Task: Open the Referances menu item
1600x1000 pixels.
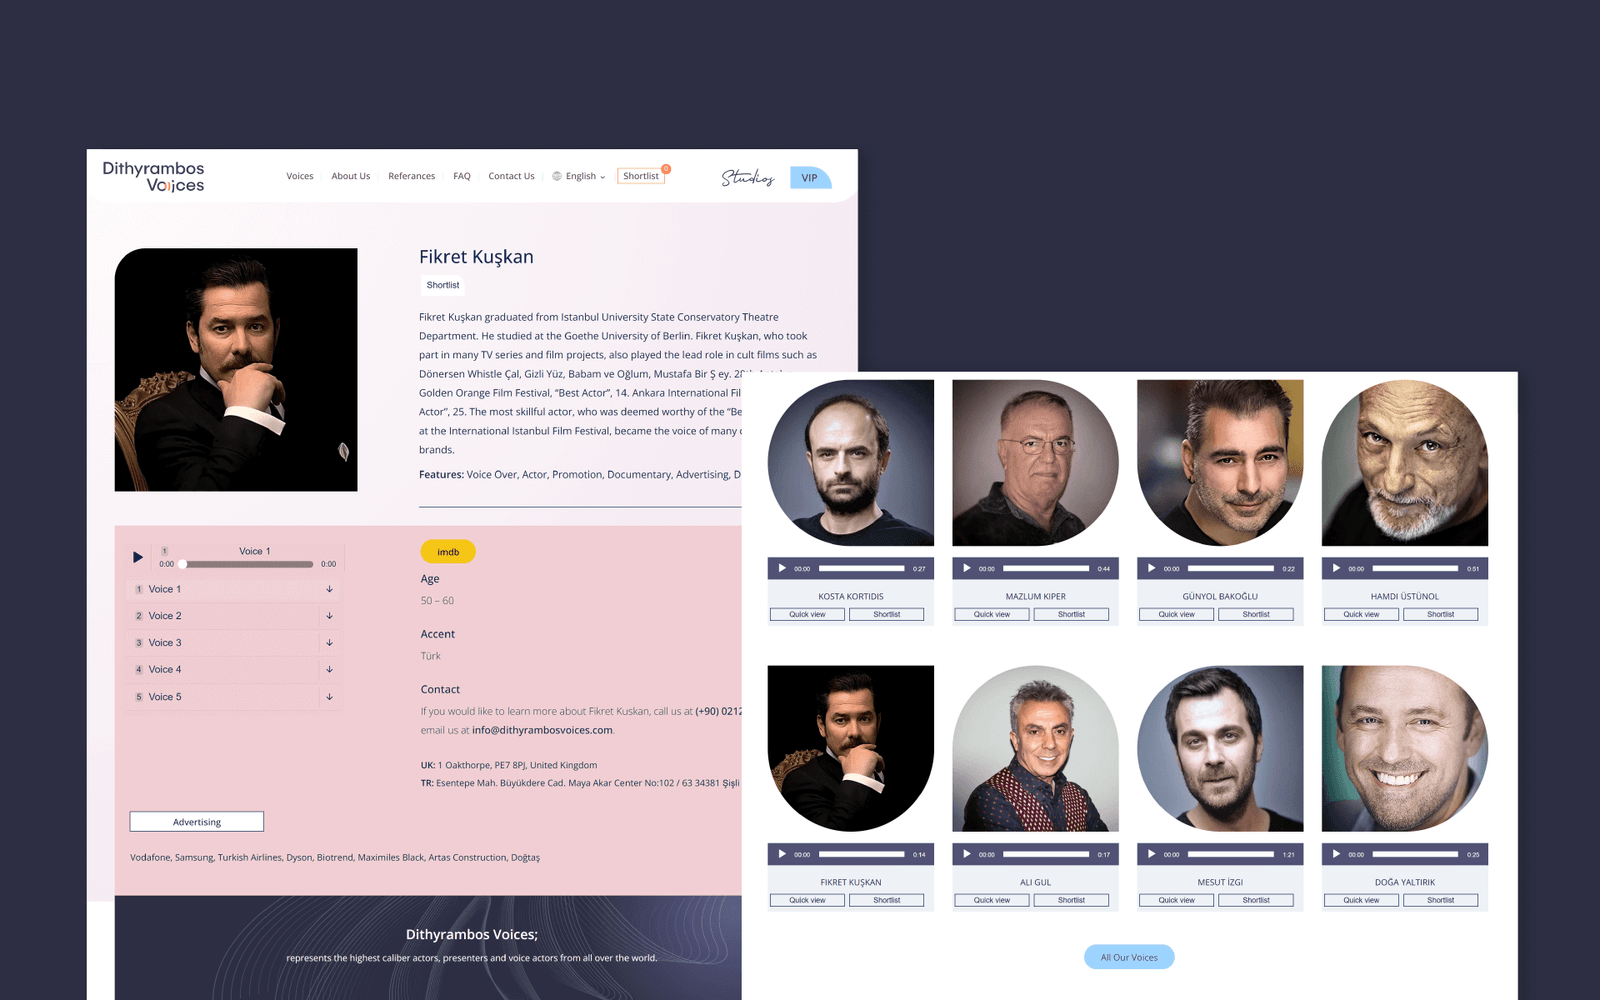Action: coord(412,176)
